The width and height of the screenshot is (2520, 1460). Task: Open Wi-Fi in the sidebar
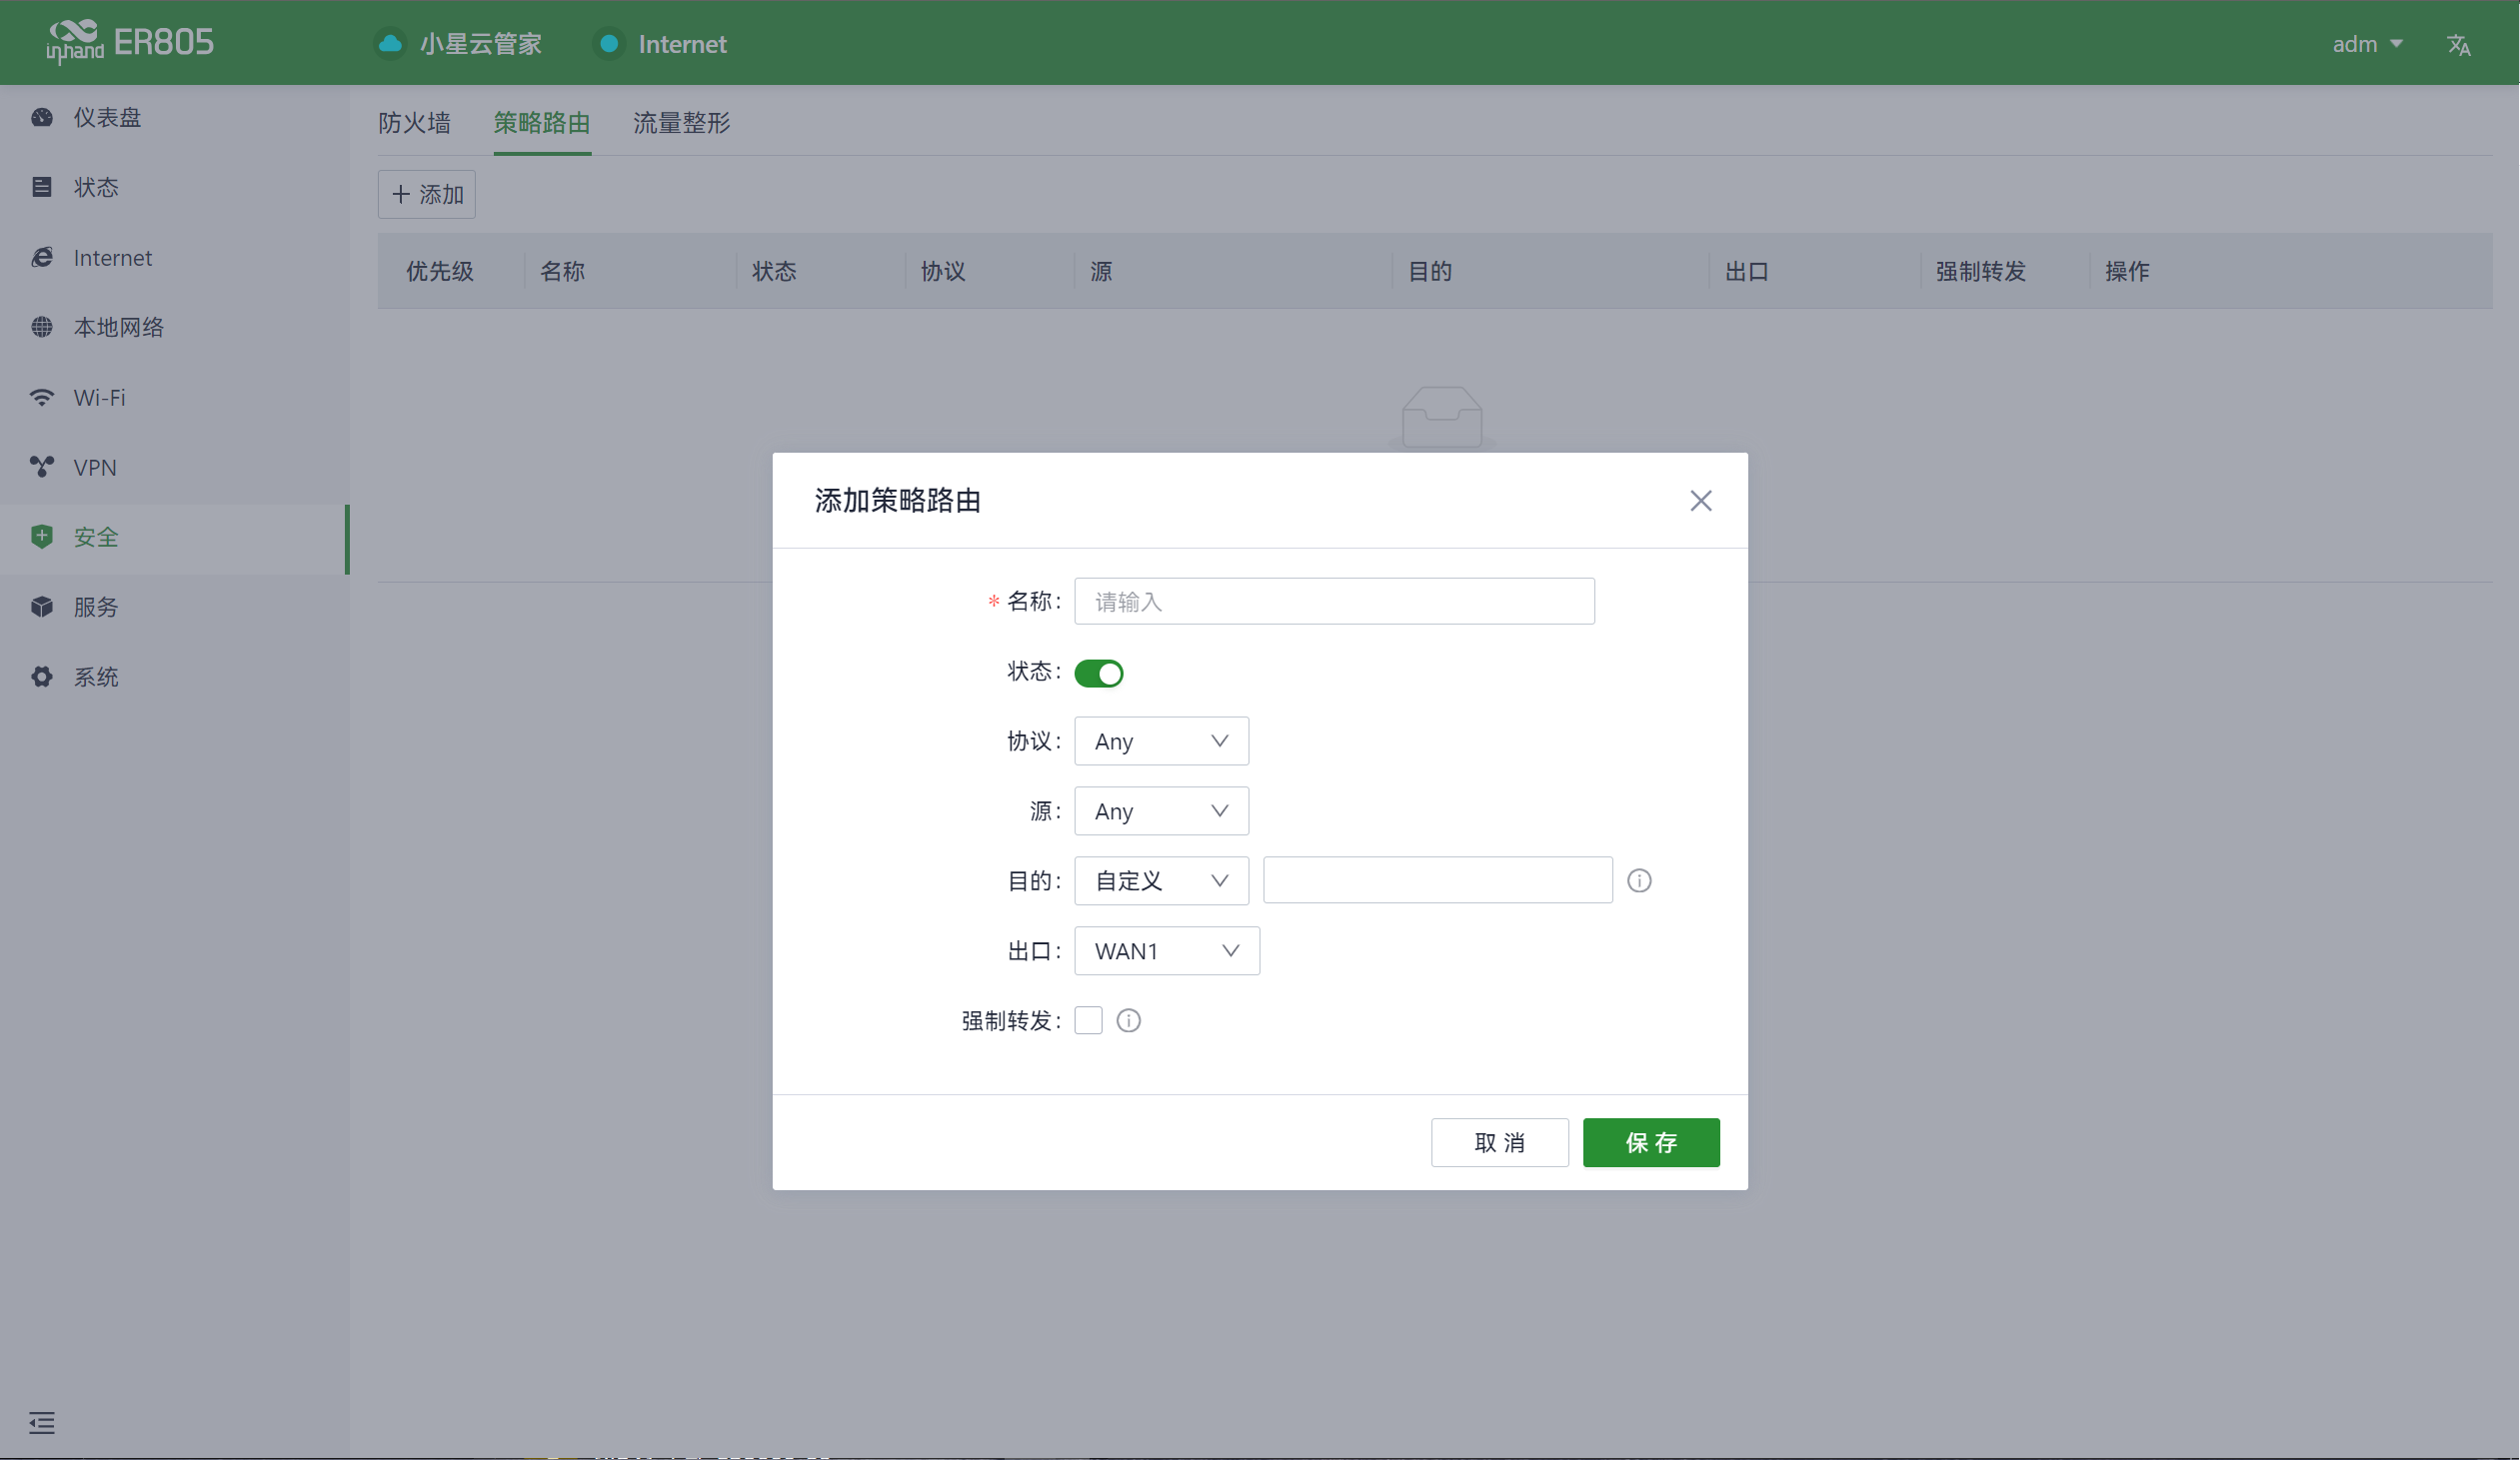pos(175,397)
